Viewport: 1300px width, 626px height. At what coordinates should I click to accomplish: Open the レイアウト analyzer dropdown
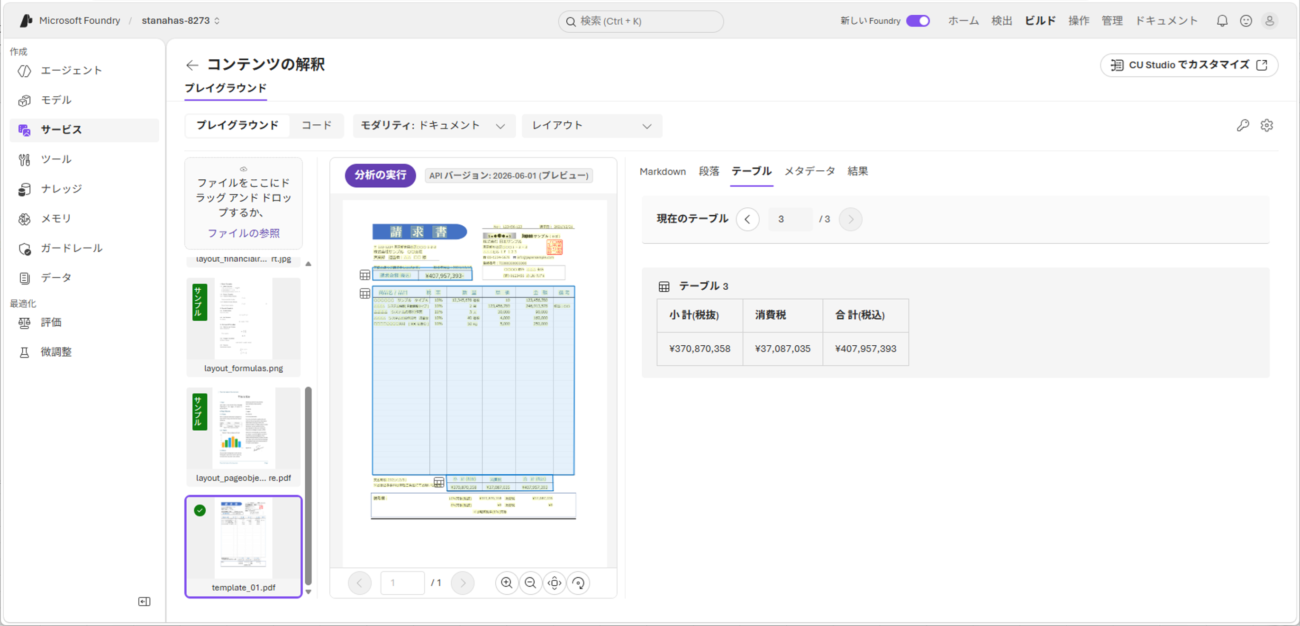coord(592,126)
